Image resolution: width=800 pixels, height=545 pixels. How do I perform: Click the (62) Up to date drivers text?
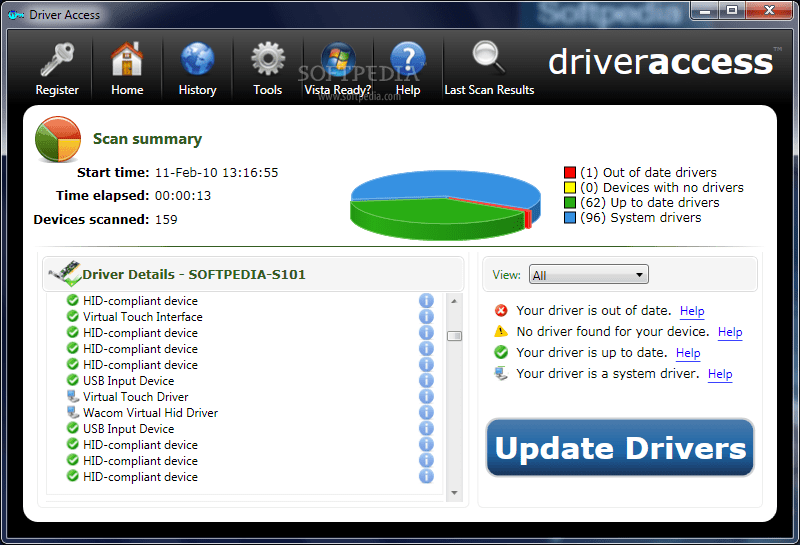pos(649,203)
